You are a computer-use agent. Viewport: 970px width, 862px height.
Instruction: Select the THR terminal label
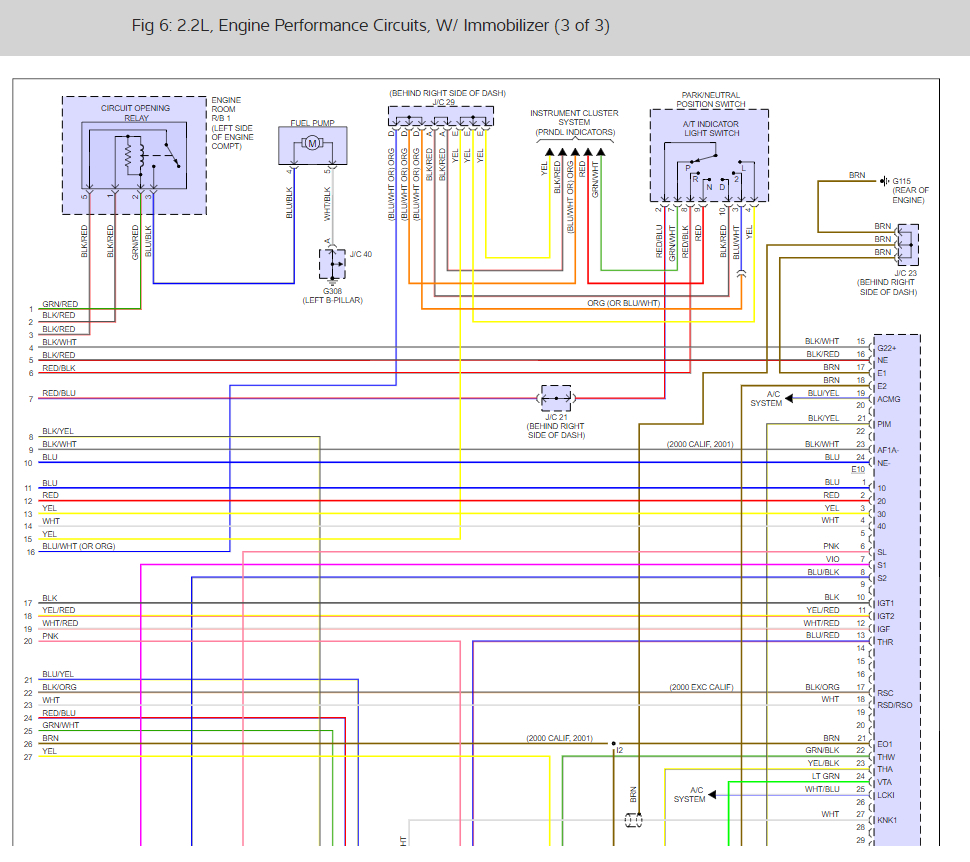coord(885,642)
